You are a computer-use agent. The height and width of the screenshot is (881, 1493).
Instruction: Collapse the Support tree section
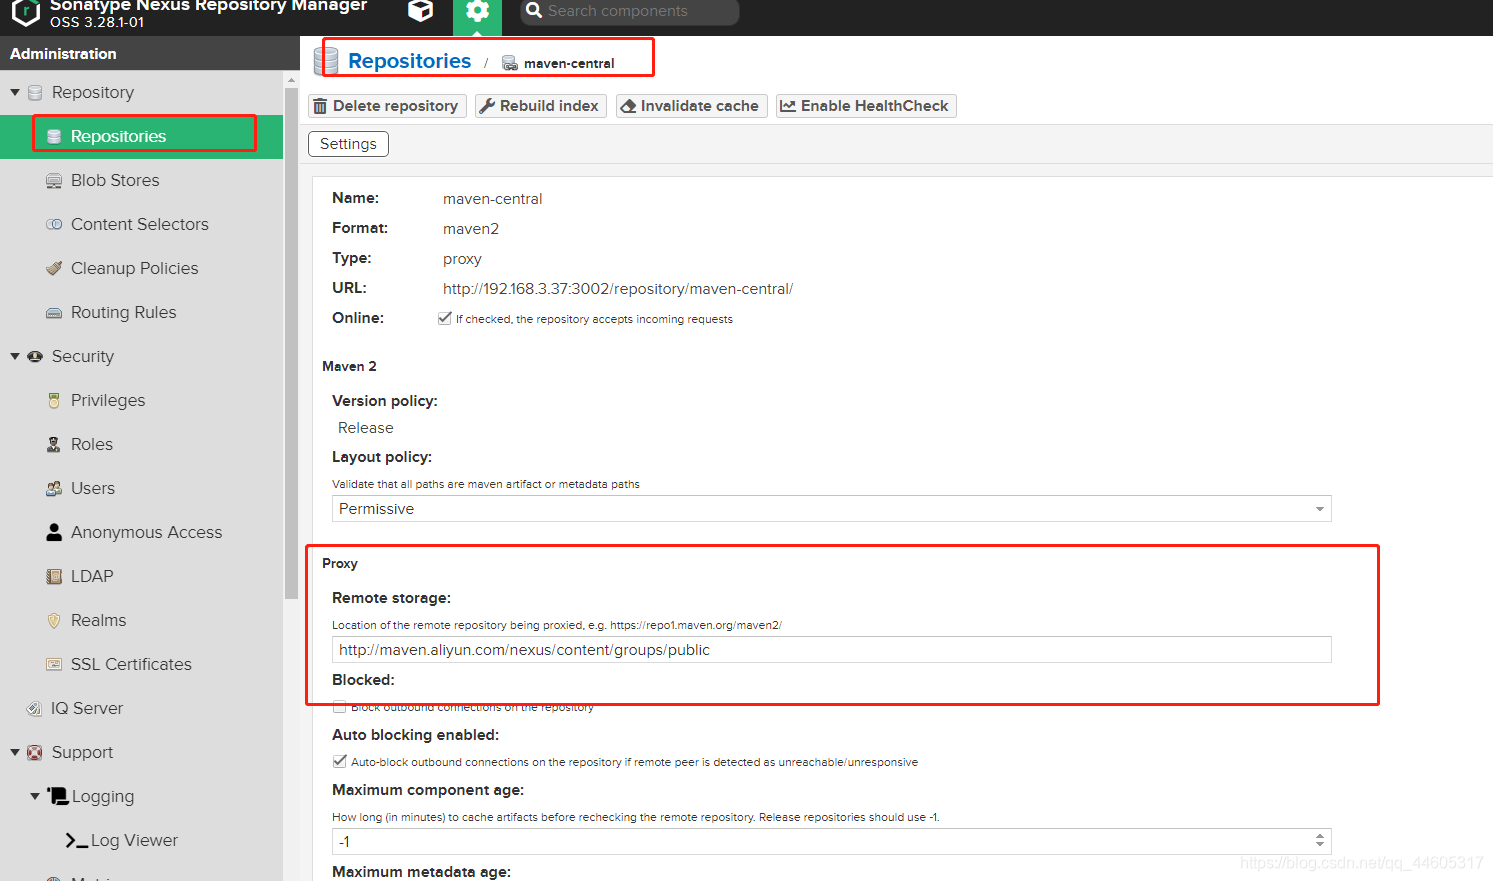coord(15,752)
